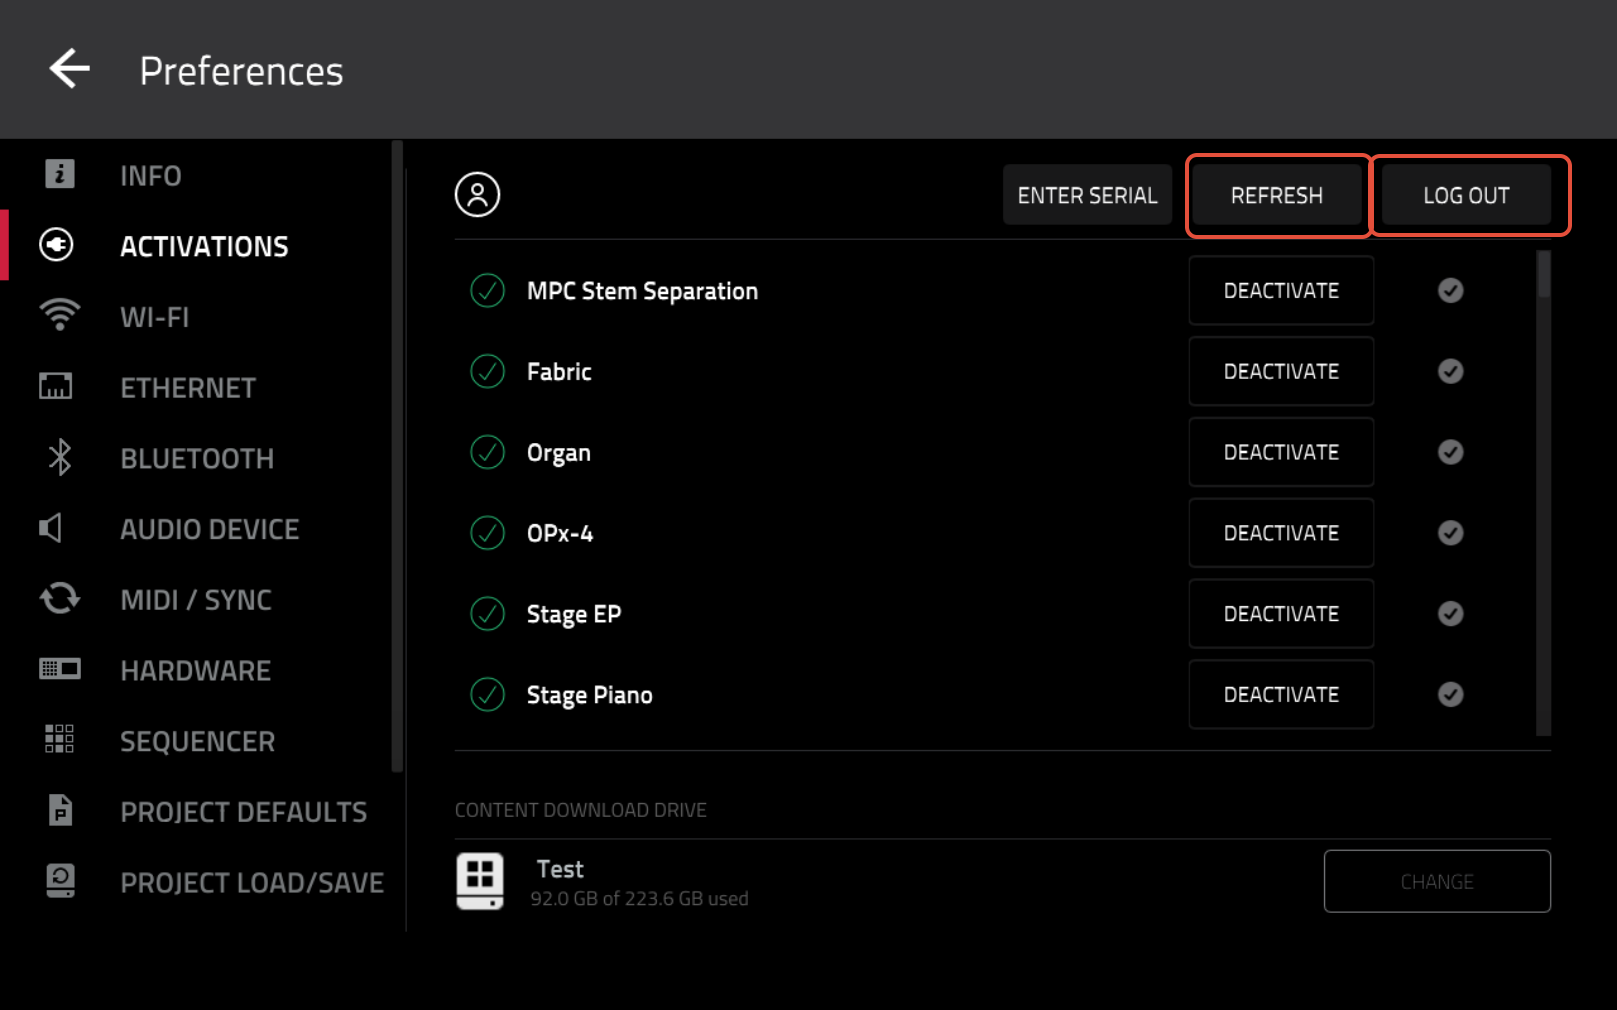Open SEQUENCER settings

198,742
